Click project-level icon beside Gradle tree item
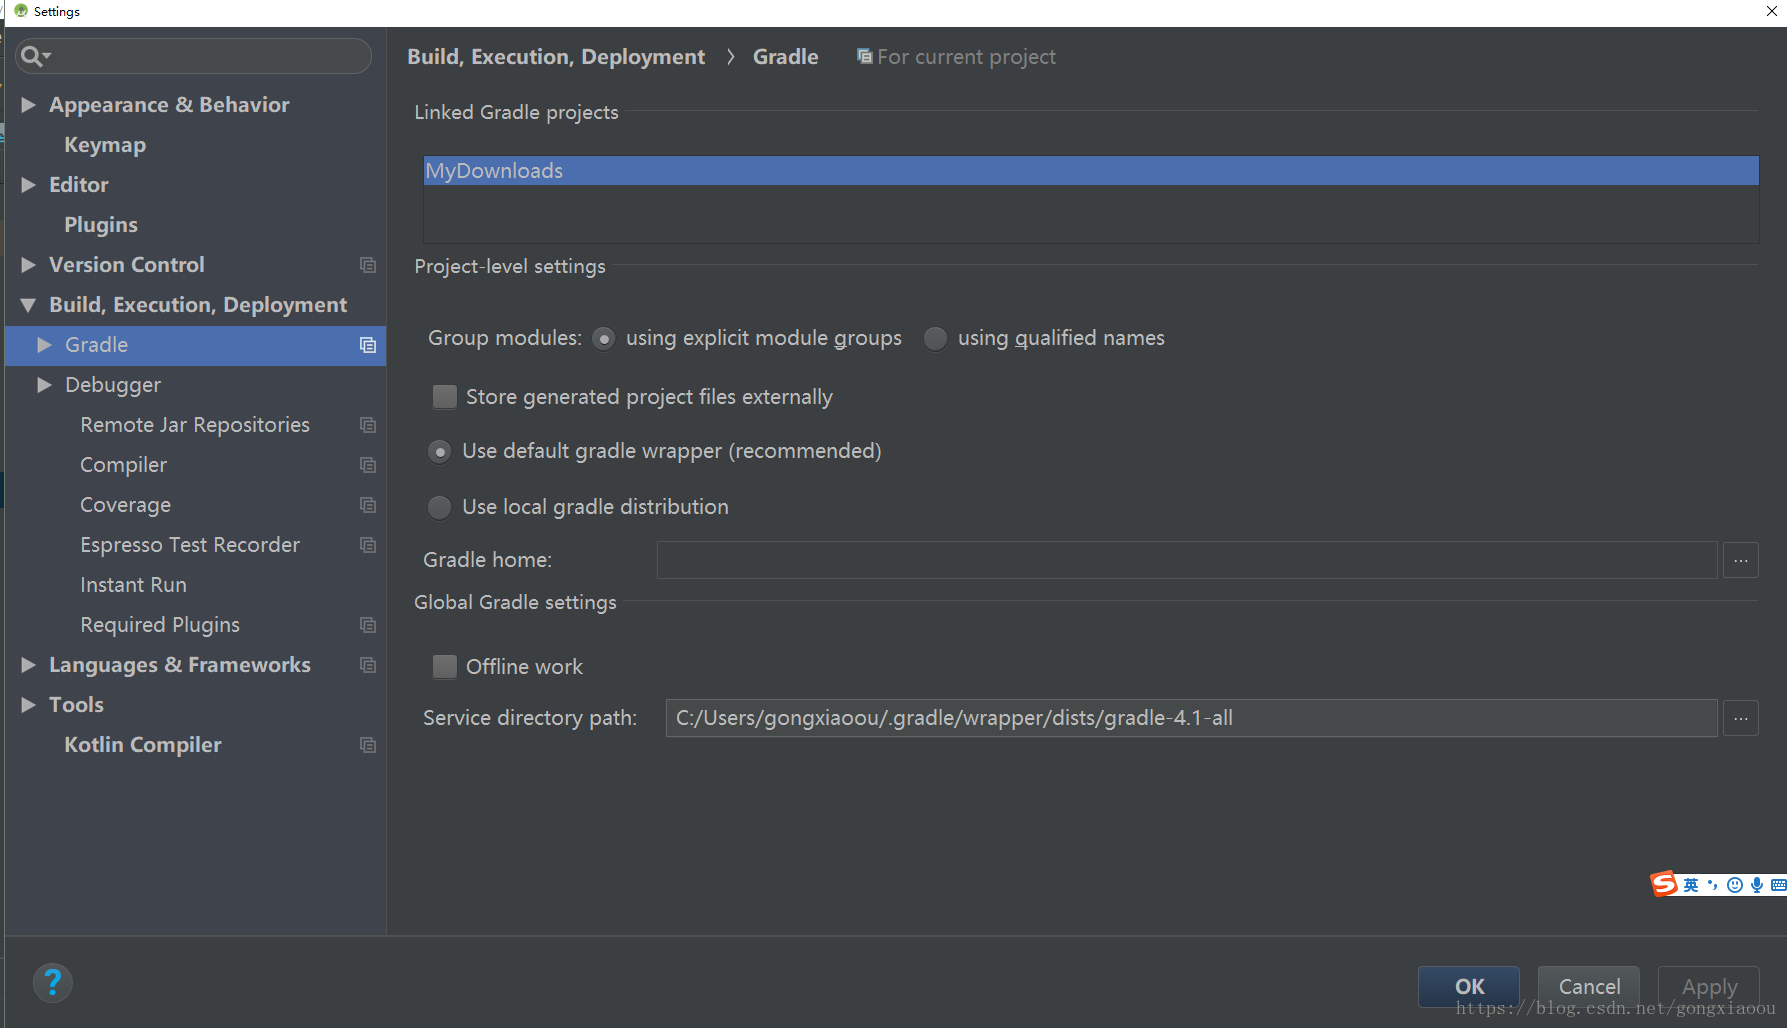 [x=368, y=345]
